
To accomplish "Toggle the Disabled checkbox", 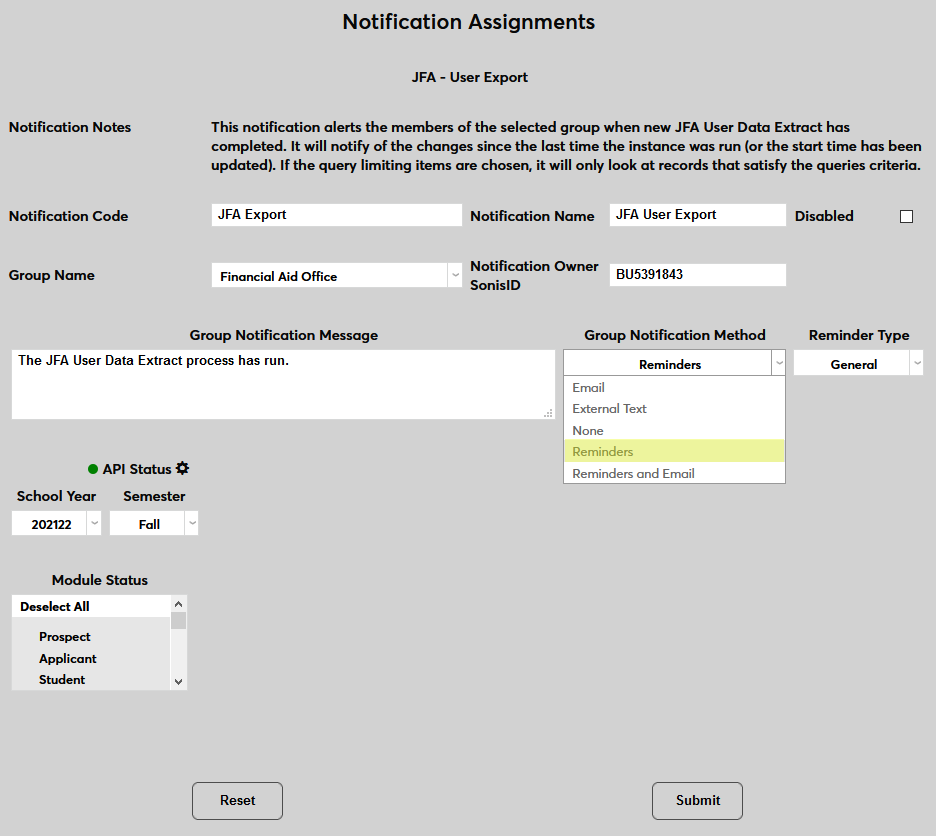I will 906,216.
